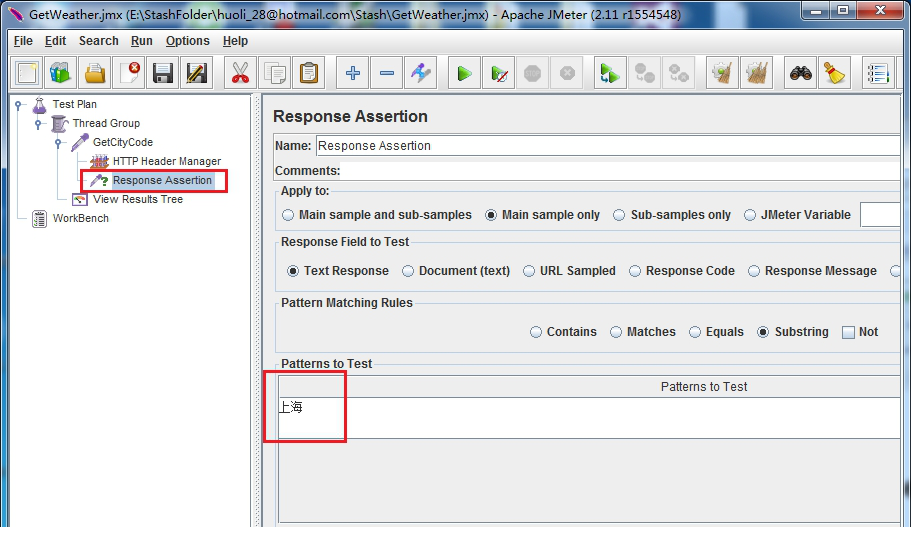The width and height of the screenshot is (911, 548).
Task: Click the Clear all double-broom icon
Action: (x=756, y=73)
